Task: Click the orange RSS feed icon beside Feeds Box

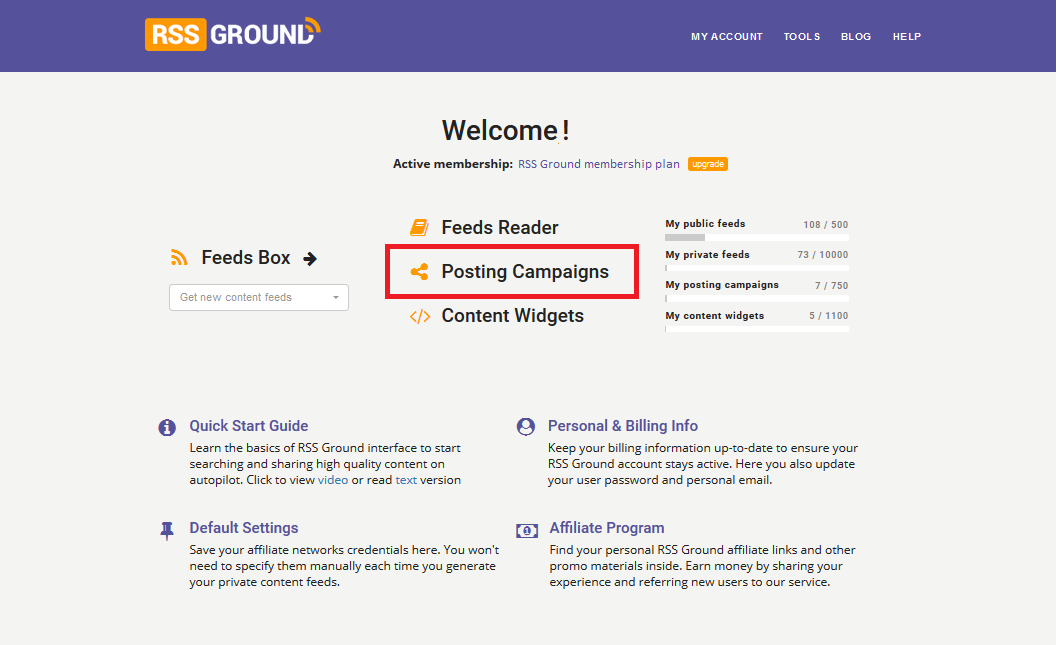Action: click(179, 257)
